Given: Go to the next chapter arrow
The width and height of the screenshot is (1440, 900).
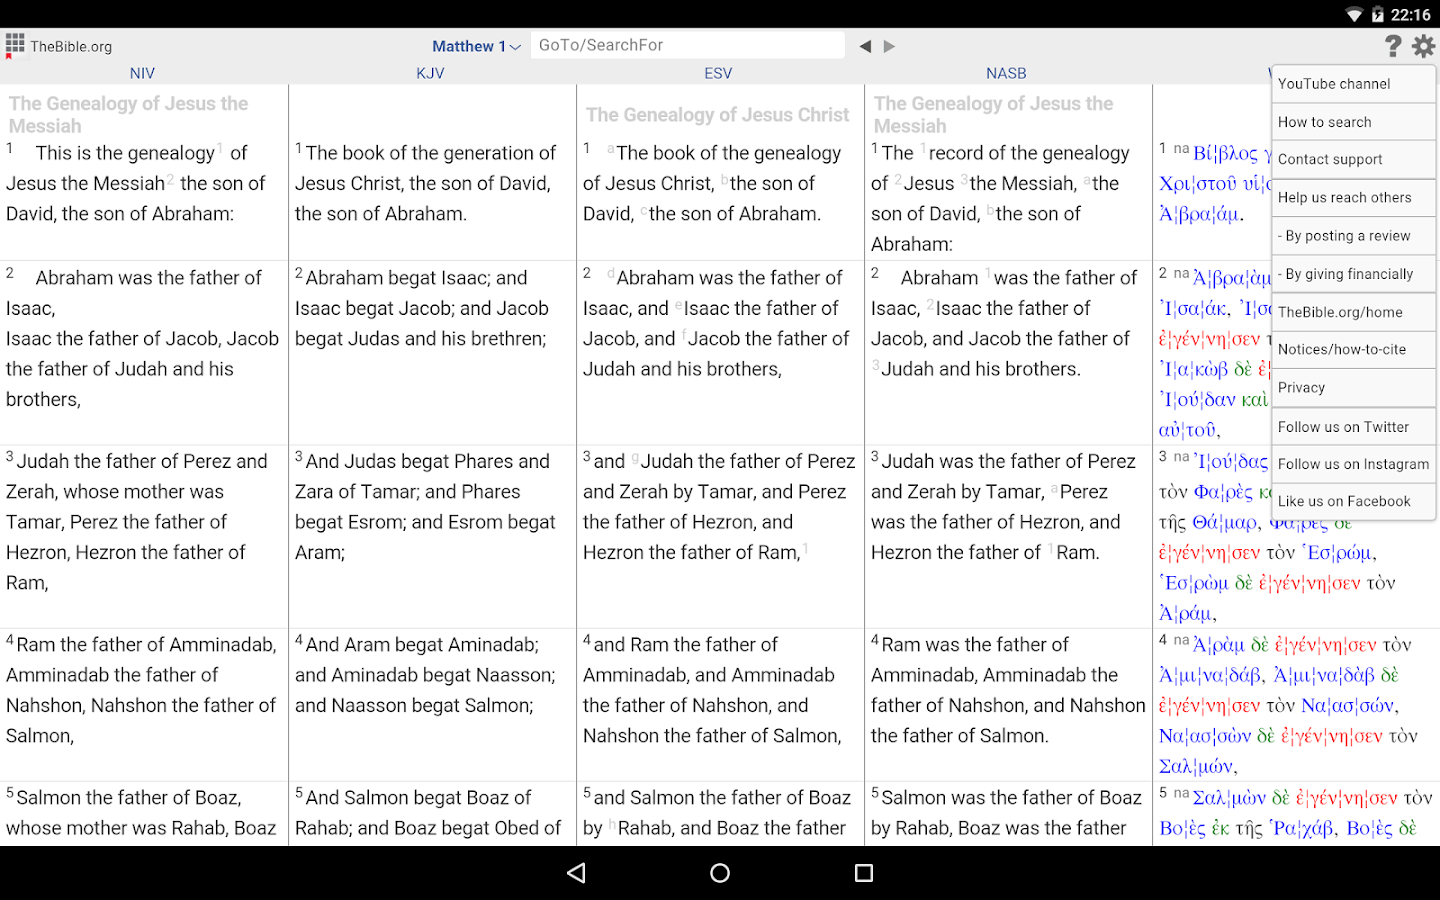Looking at the screenshot, I should (x=889, y=46).
